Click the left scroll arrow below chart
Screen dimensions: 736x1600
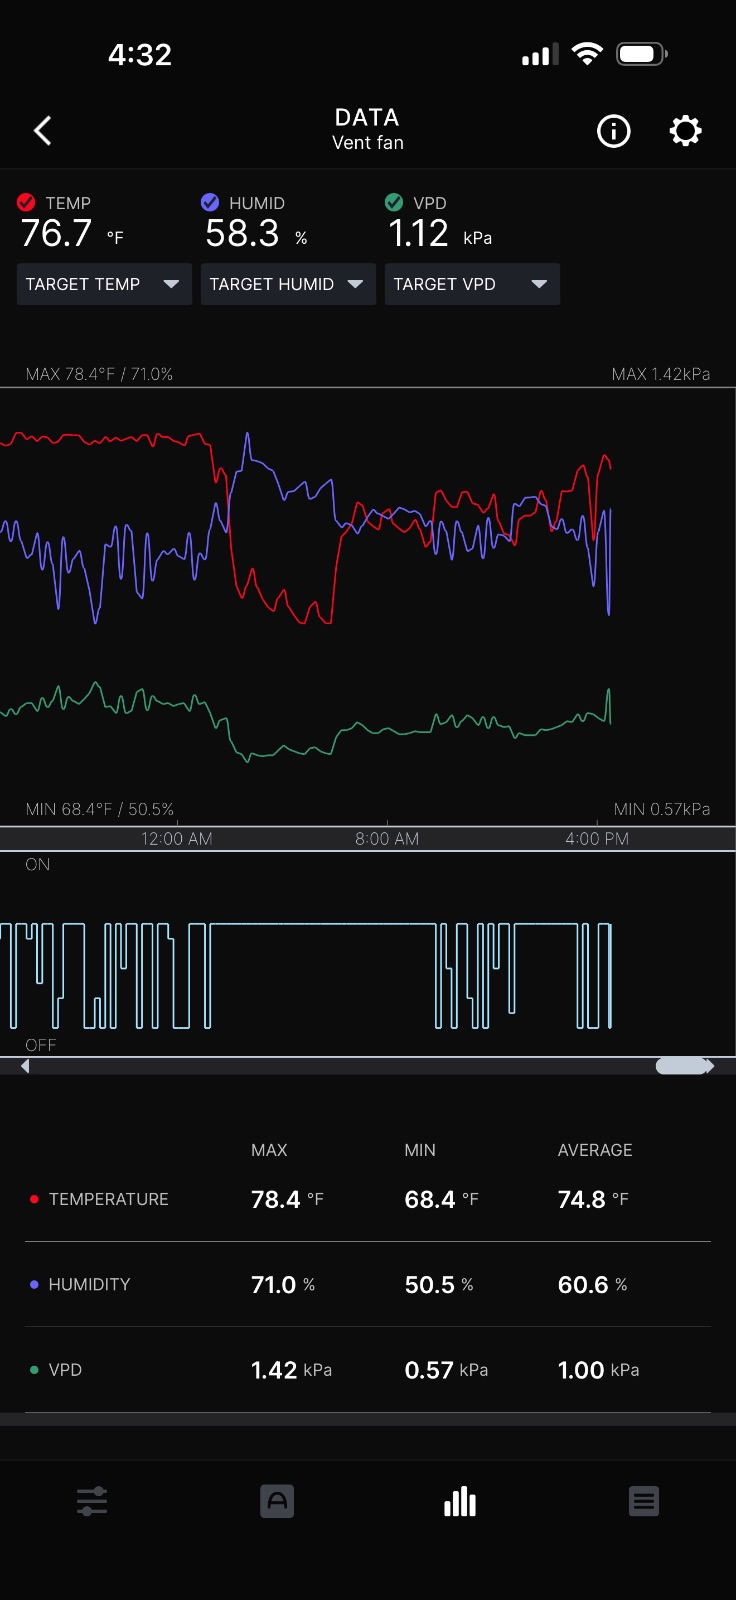point(25,1066)
